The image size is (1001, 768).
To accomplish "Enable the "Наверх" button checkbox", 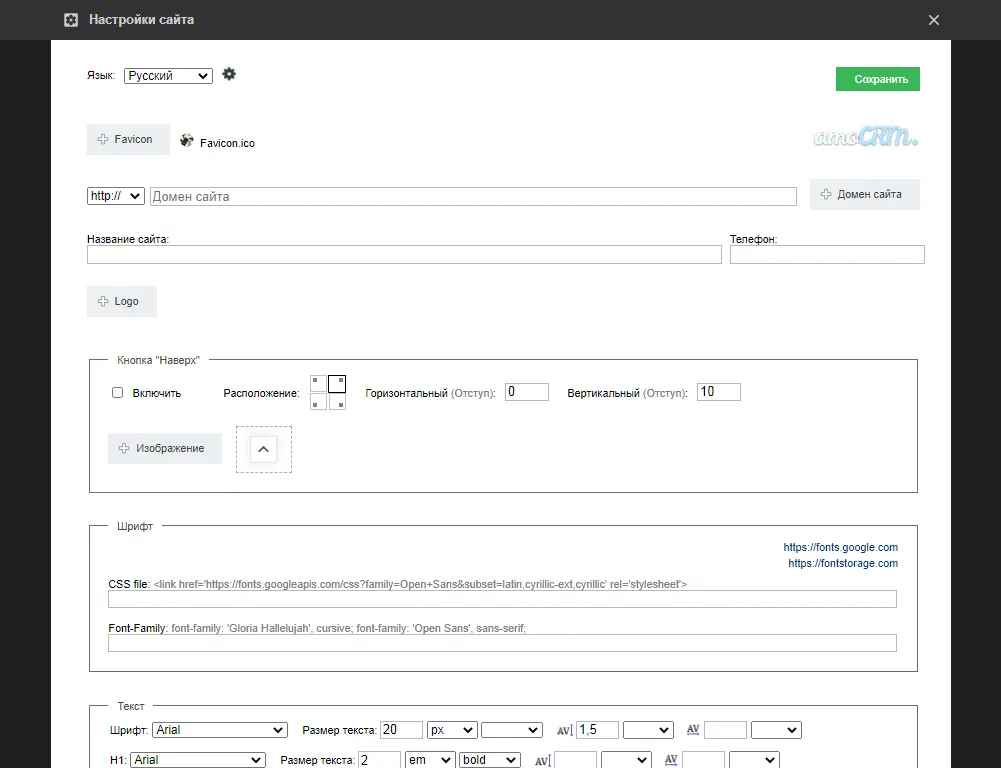I will 118,393.
